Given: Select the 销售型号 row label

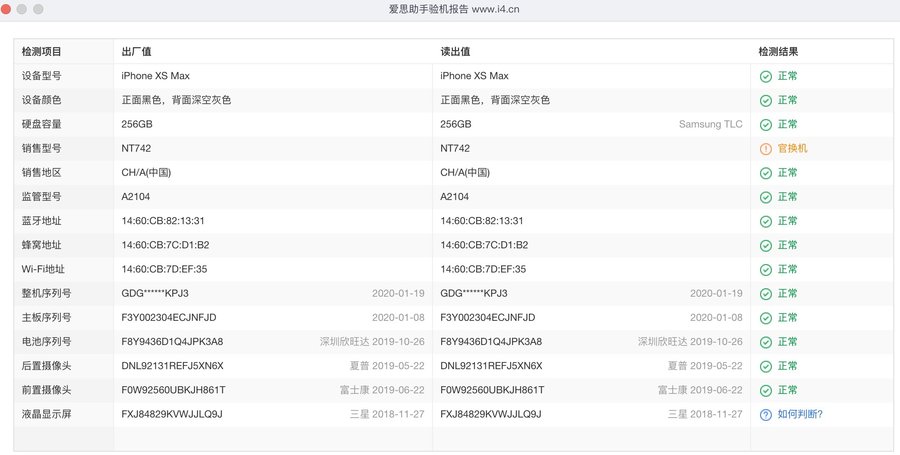Looking at the screenshot, I should pos(41,148).
